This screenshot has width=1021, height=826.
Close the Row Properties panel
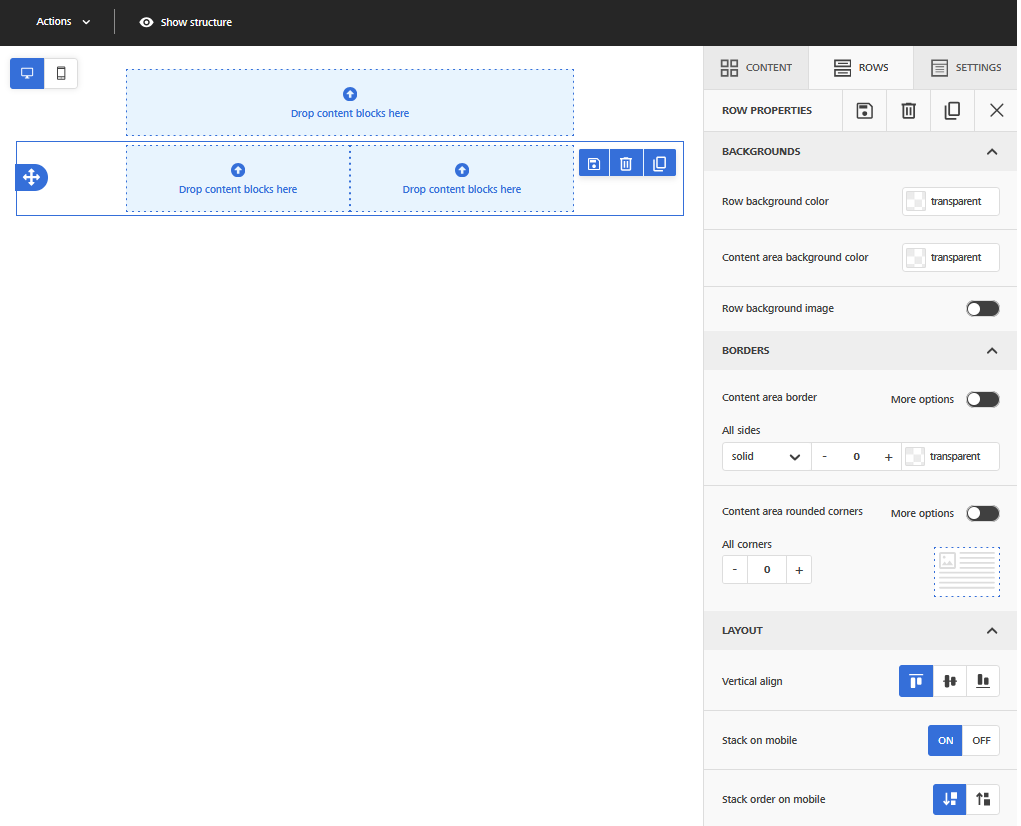(996, 111)
